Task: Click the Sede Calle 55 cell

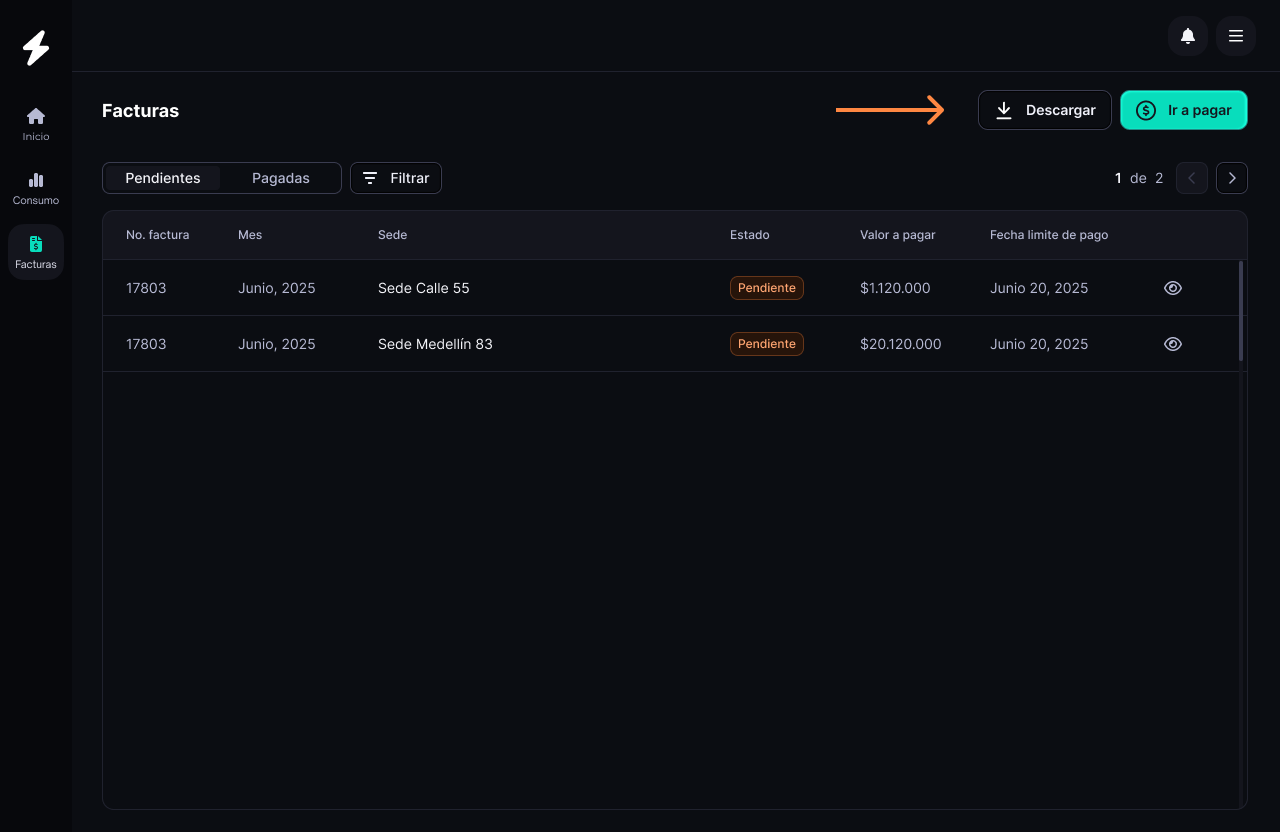Action: click(424, 288)
